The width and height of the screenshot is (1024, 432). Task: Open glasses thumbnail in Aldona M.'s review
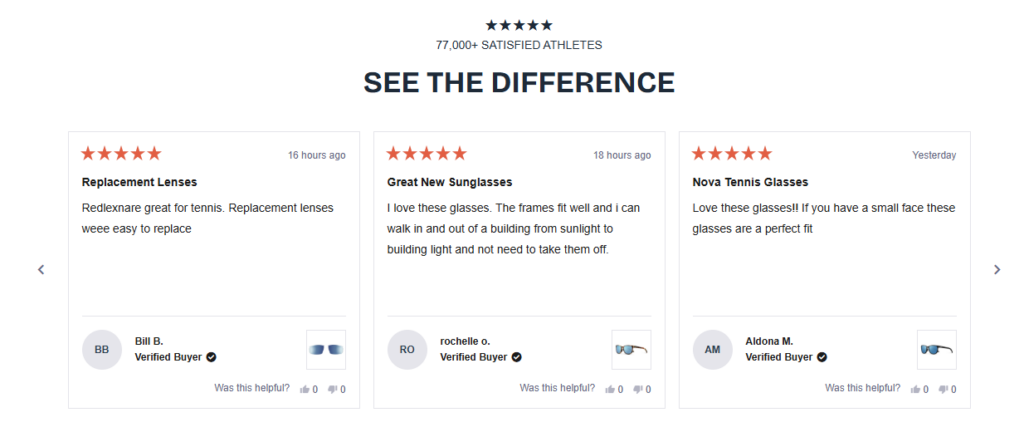click(x=936, y=350)
